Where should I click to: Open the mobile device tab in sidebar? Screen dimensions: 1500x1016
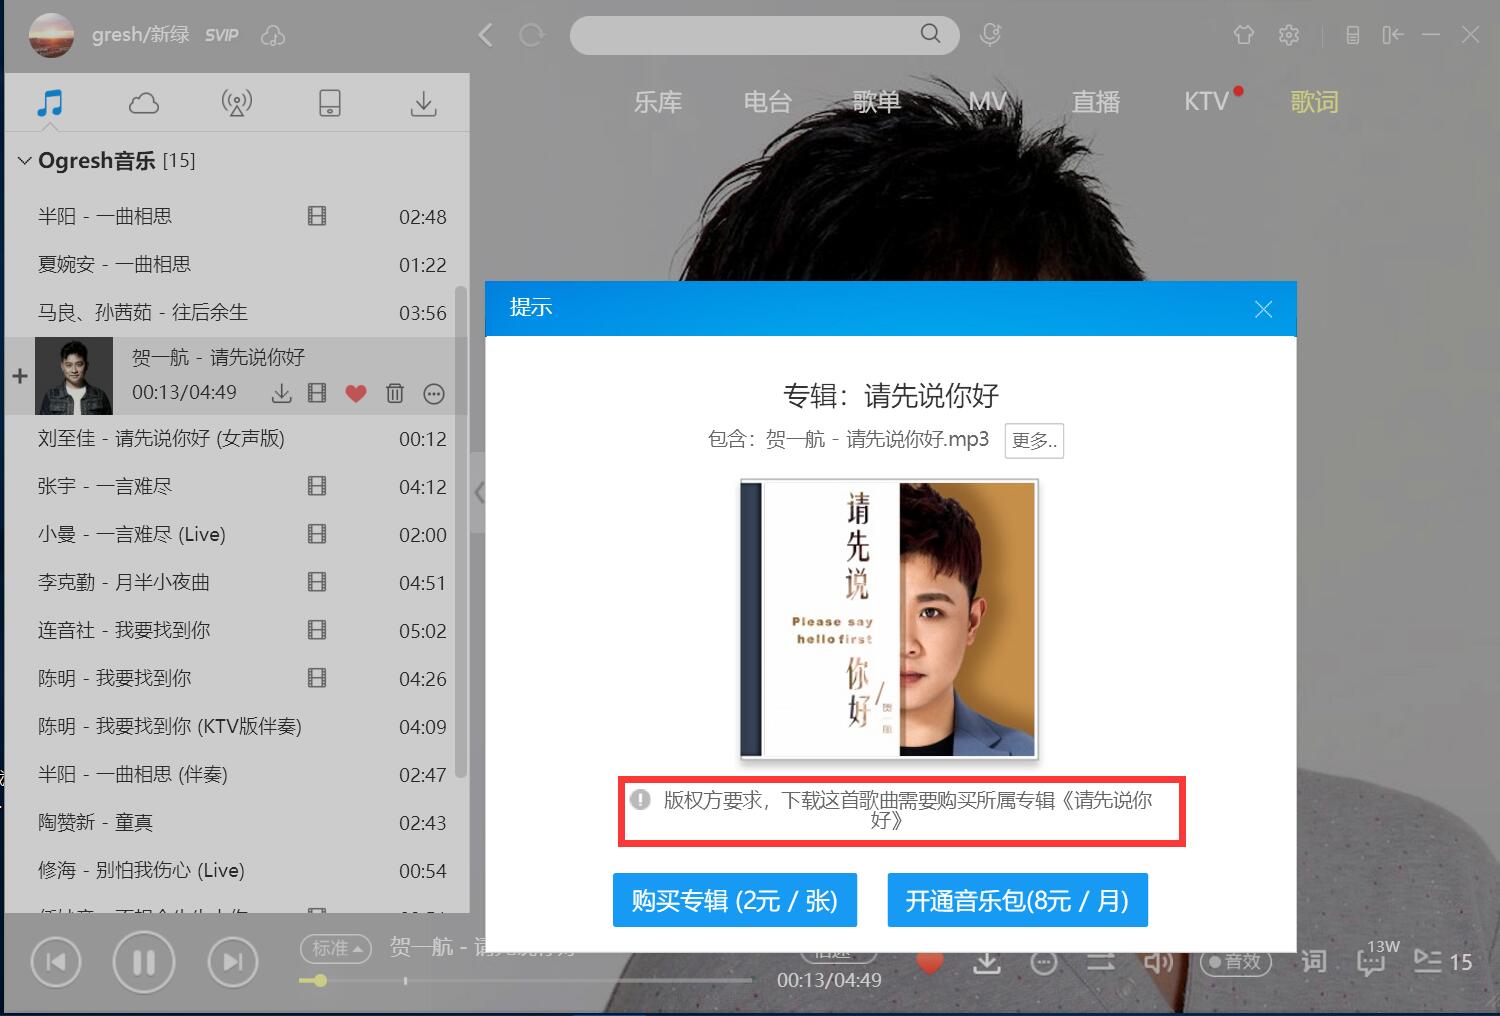pyautogui.click(x=330, y=103)
